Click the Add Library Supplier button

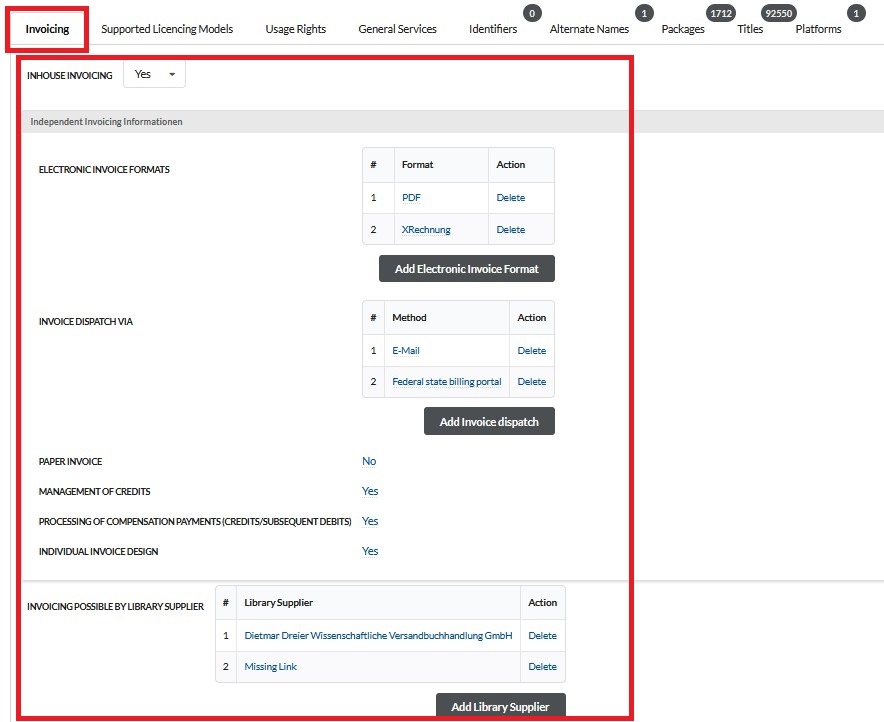[x=500, y=707]
